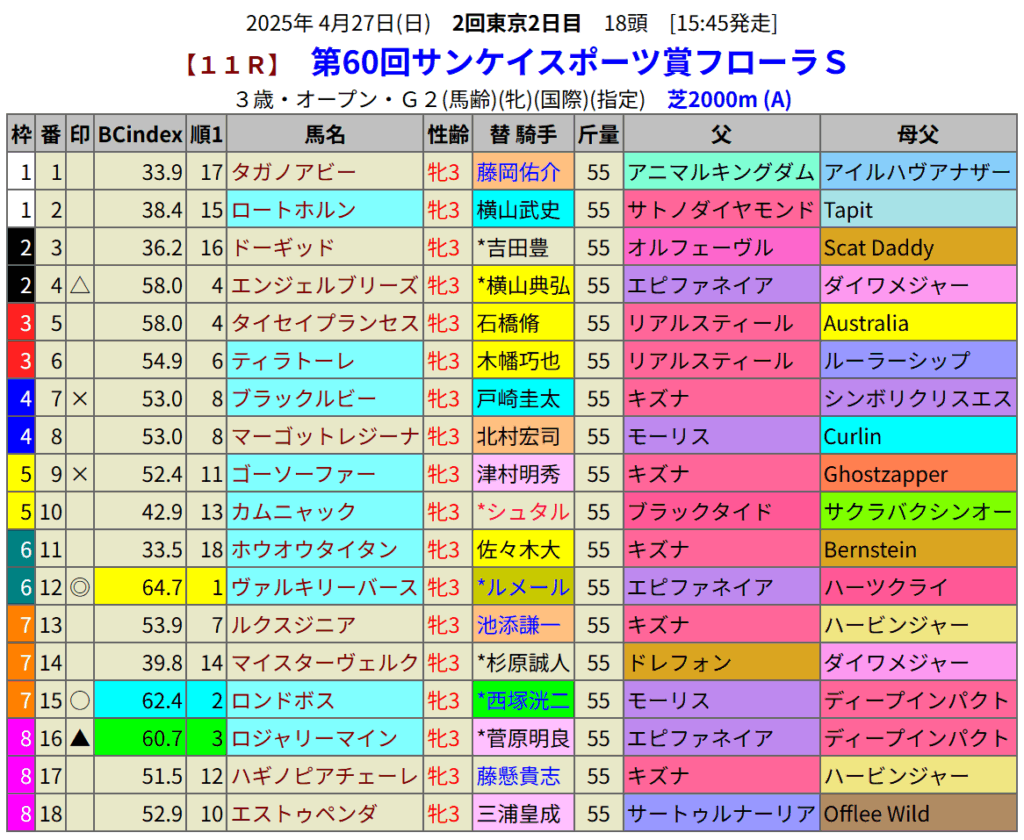Click the ○ mark next to ロンドボス

pyautogui.click(x=80, y=700)
